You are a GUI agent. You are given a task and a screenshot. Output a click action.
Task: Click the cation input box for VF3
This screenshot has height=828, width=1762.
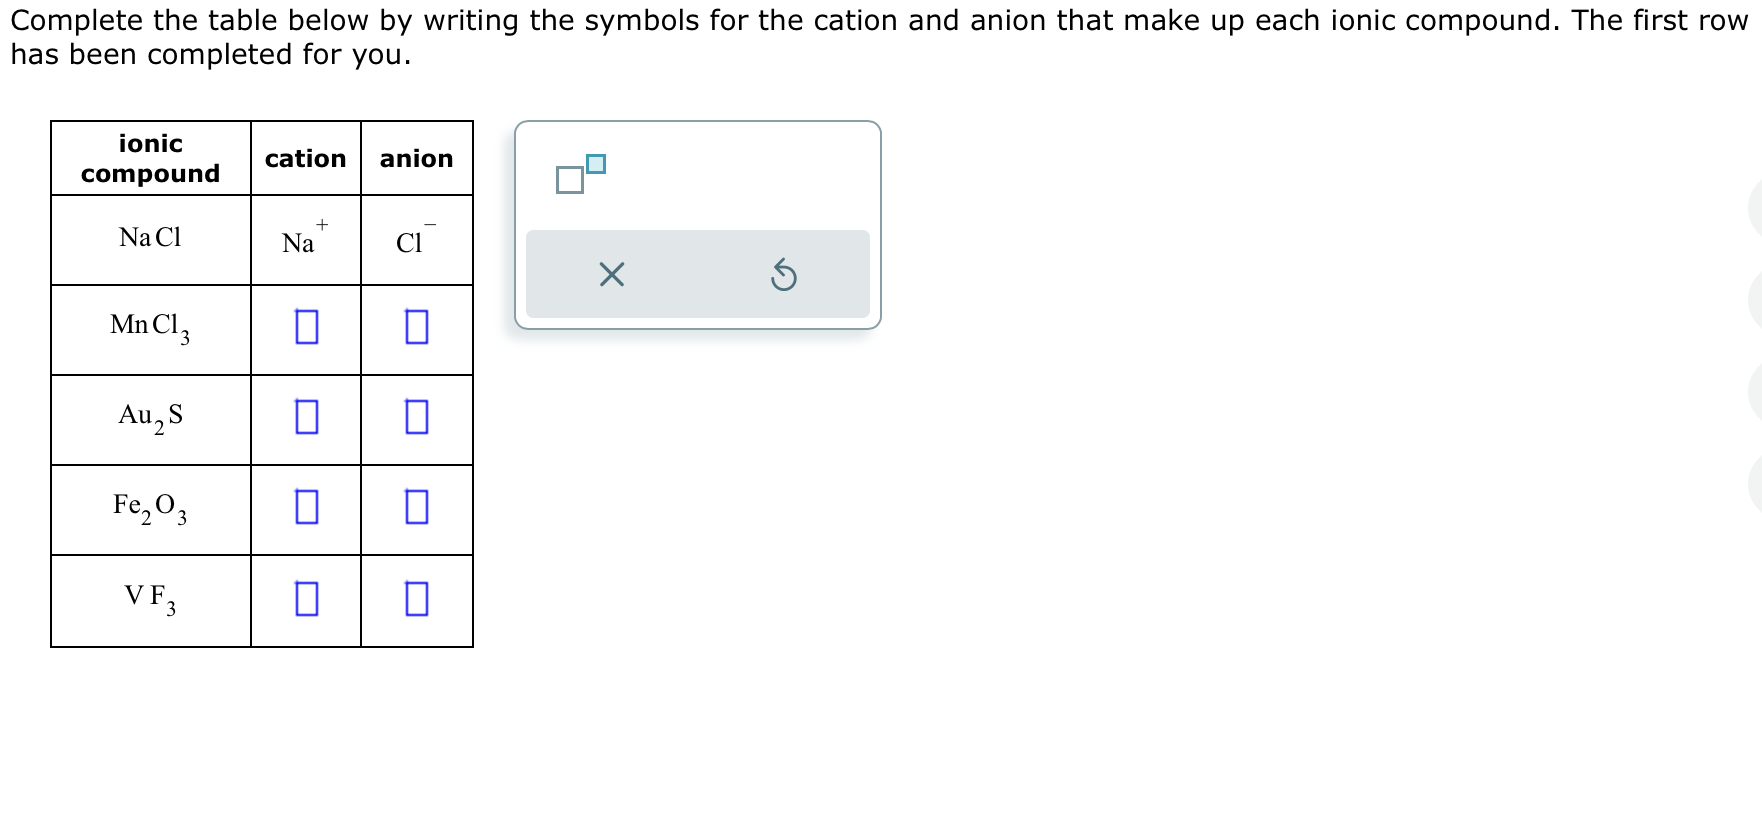click(306, 600)
